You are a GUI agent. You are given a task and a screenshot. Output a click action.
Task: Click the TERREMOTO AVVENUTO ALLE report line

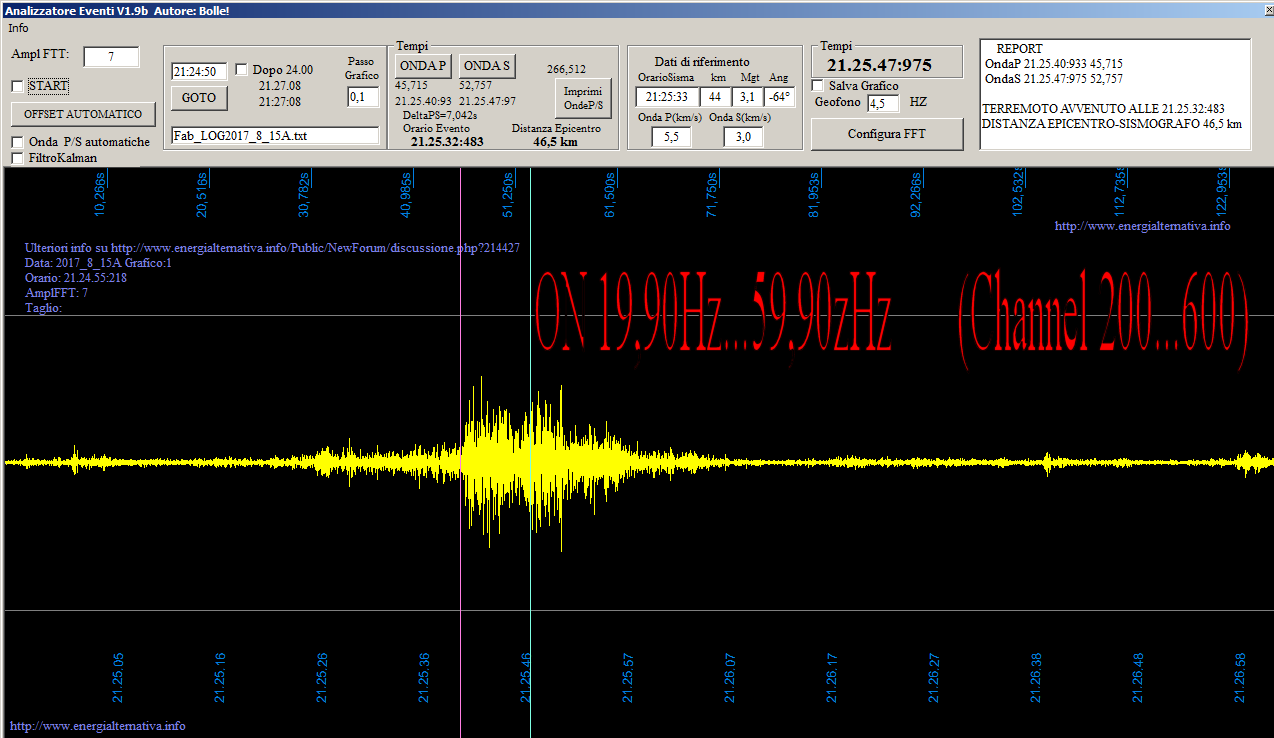(x=1104, y=108)
